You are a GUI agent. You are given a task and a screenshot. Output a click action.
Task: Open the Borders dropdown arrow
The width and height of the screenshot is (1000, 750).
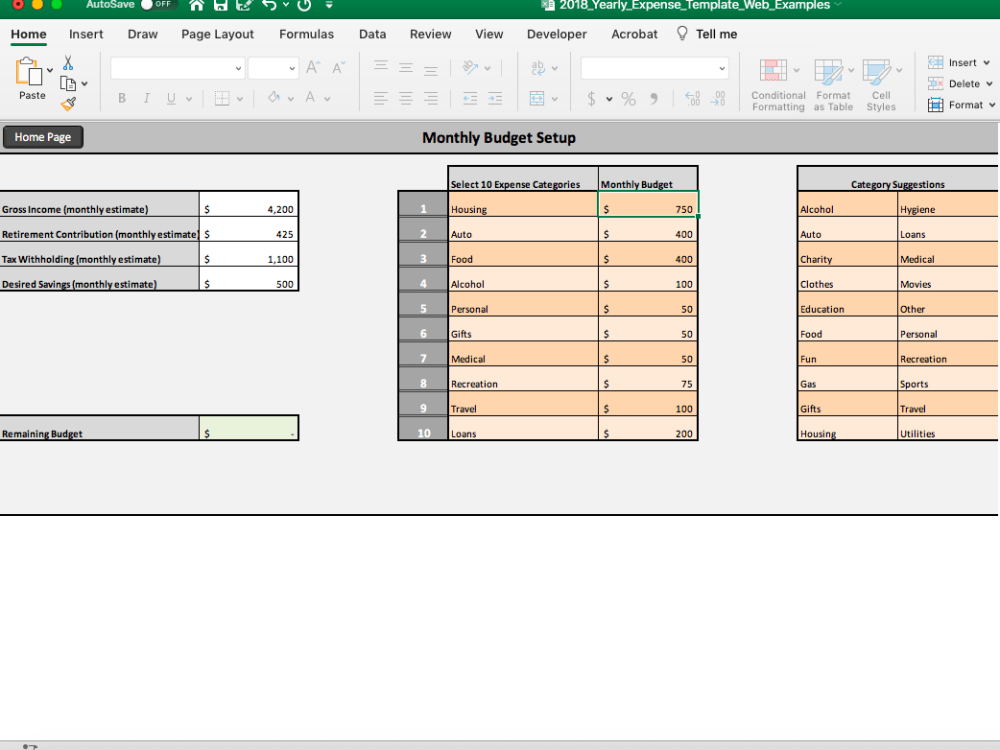pos(240,98)
